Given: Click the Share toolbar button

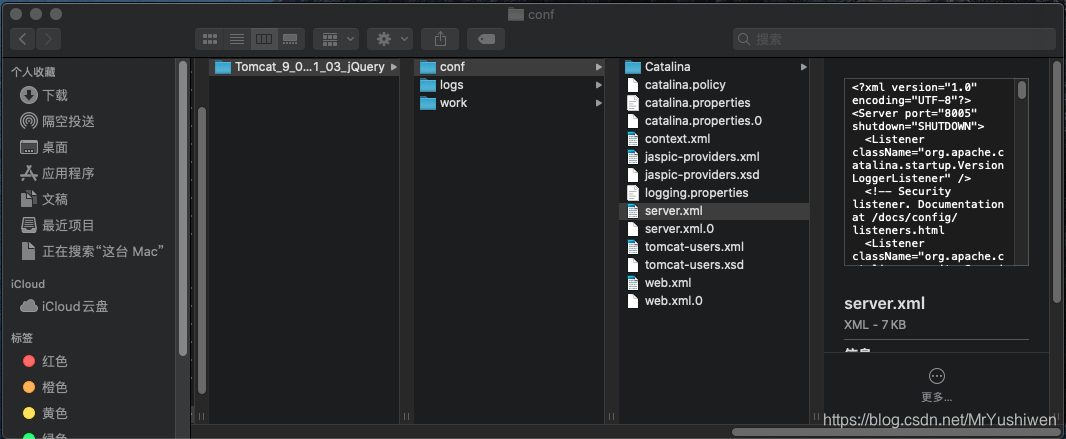Looking at the screenshot, I should pyautogui.click(x=439, y=39).
